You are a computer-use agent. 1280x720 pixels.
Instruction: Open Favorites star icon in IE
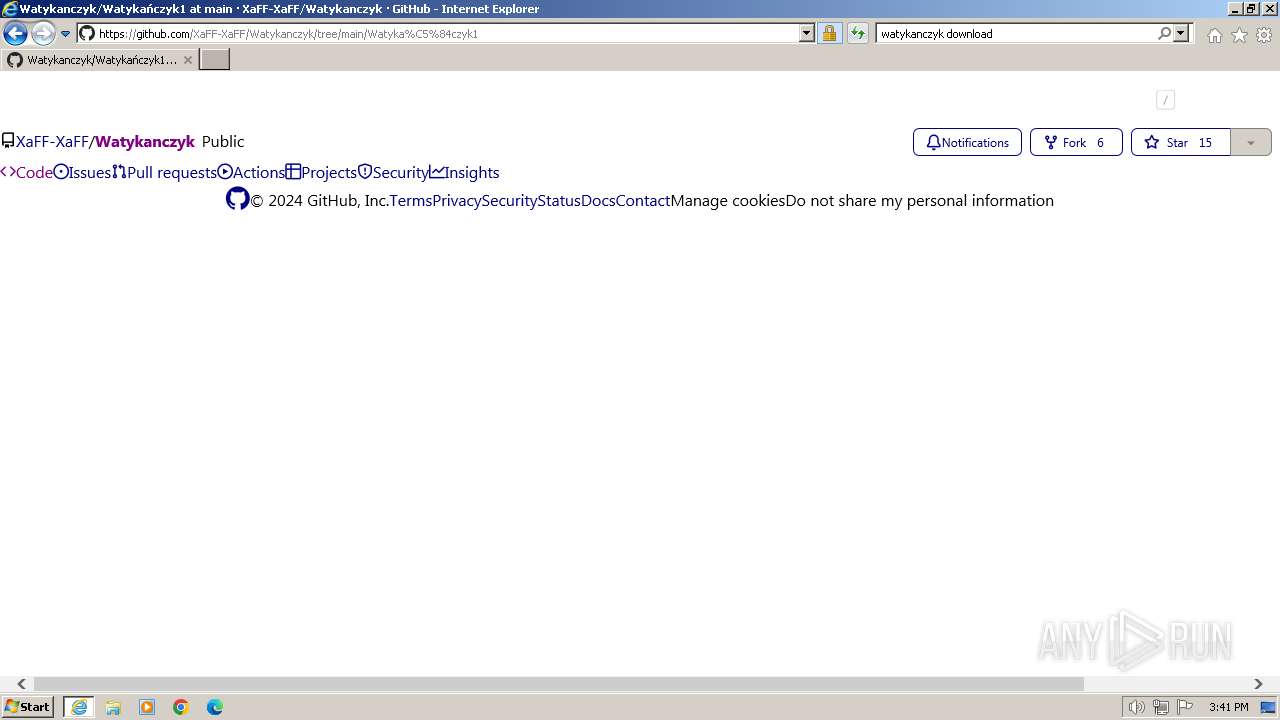1239,35
